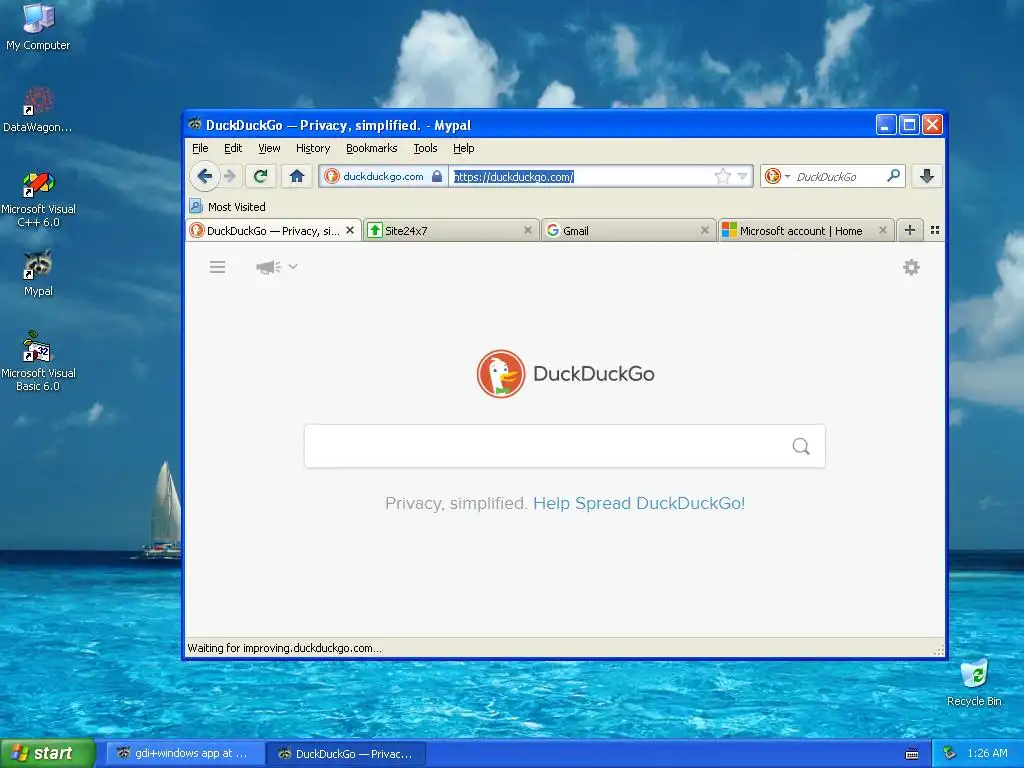
Task: Bookmark this page with the star icon
Action: pos(722,176)
